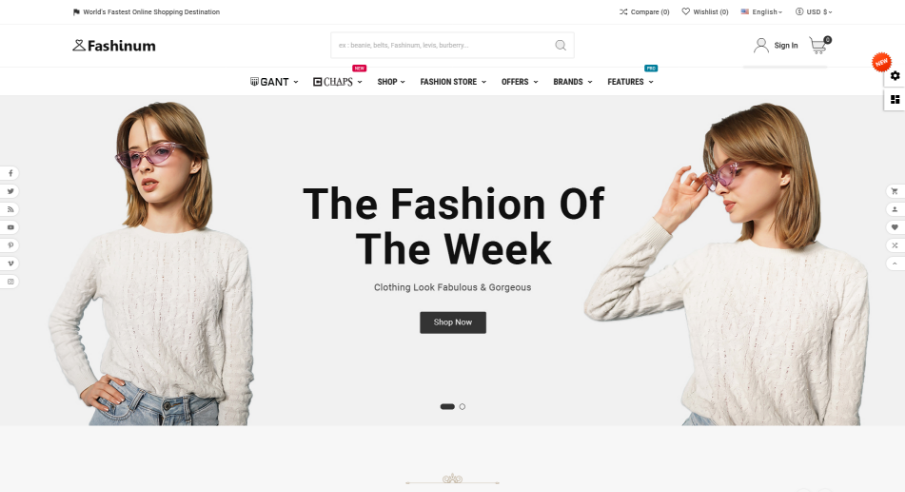Open Facebook from the left social sidebar
This screenshot has width=905, height=492.
coord(10,173)
